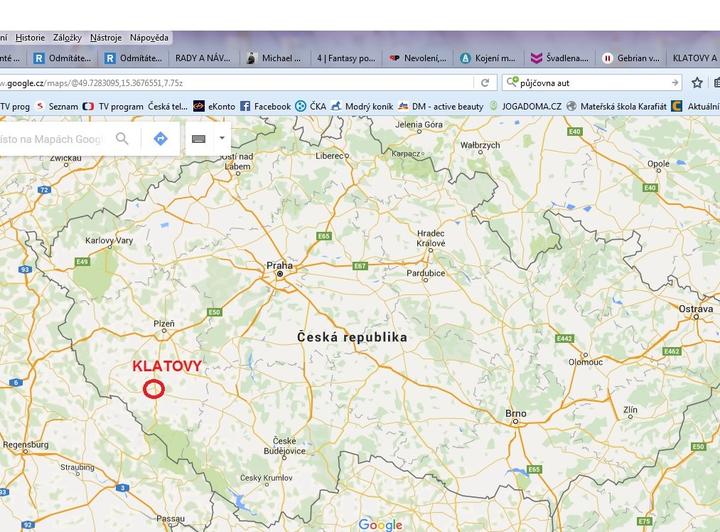The image size is (720, 532).
Task: Open the Facebook bookmark
Action: pyautogui.click(x=265, y=106)
